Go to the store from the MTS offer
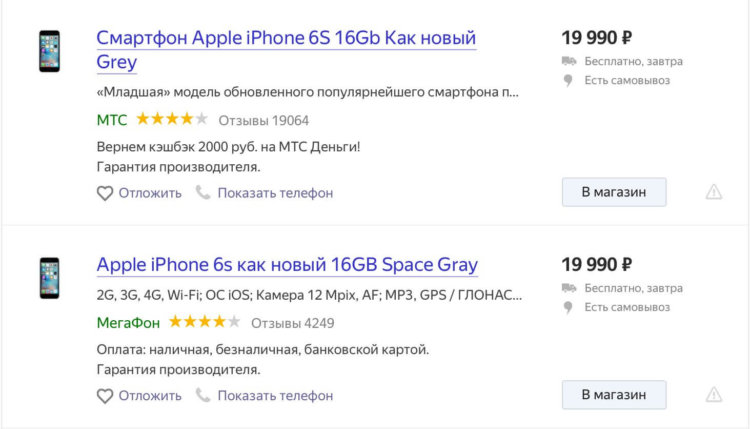The height and width of the screenshot is (429, 750). (x=614, y=192)
